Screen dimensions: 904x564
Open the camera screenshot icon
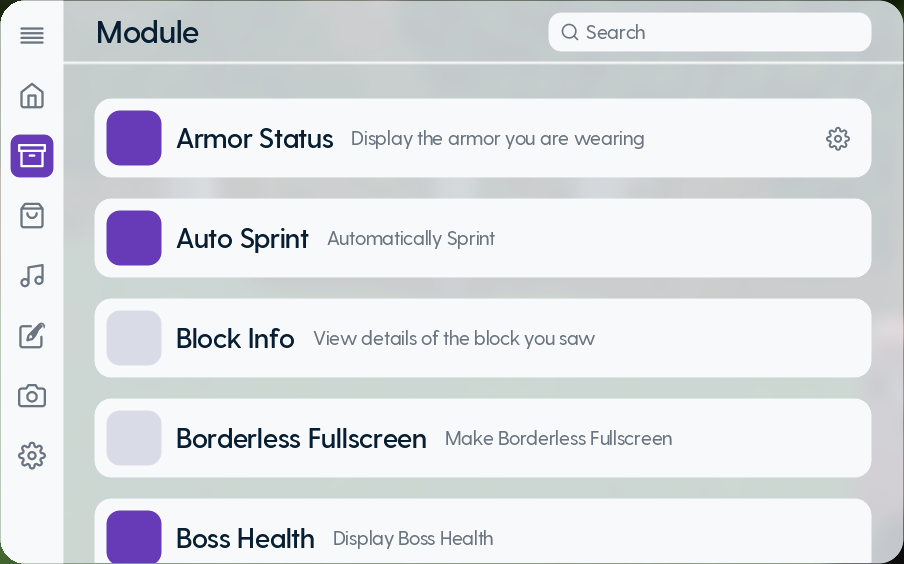(32, 396)
